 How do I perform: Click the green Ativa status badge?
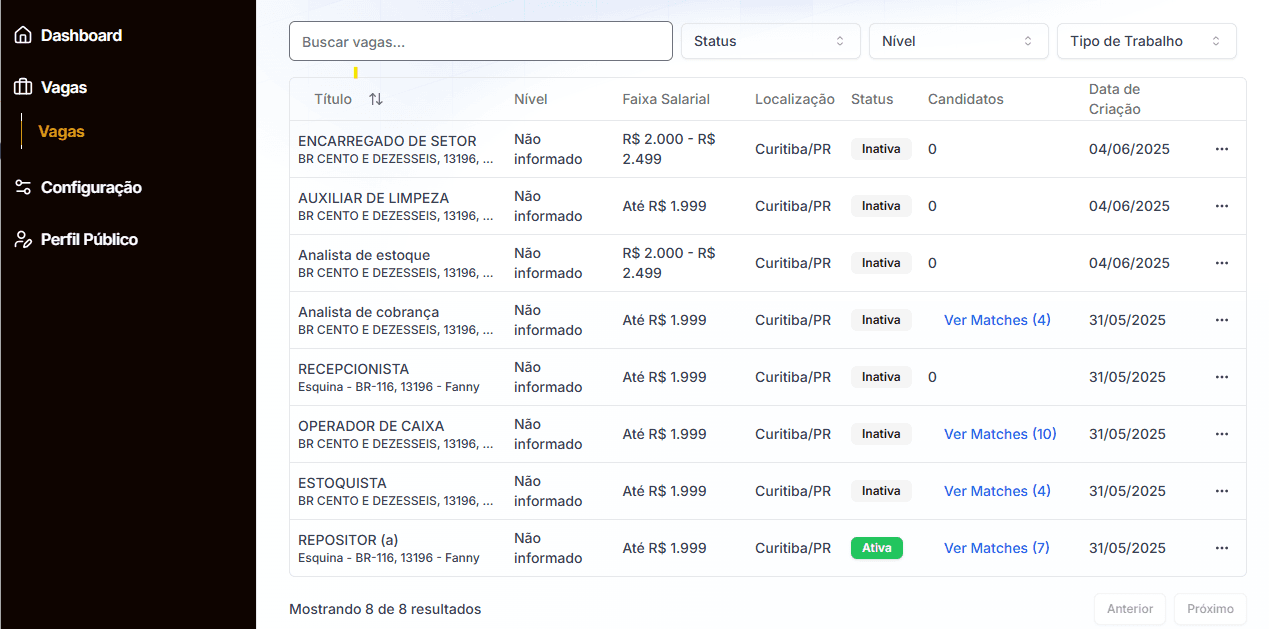[877, 548]
